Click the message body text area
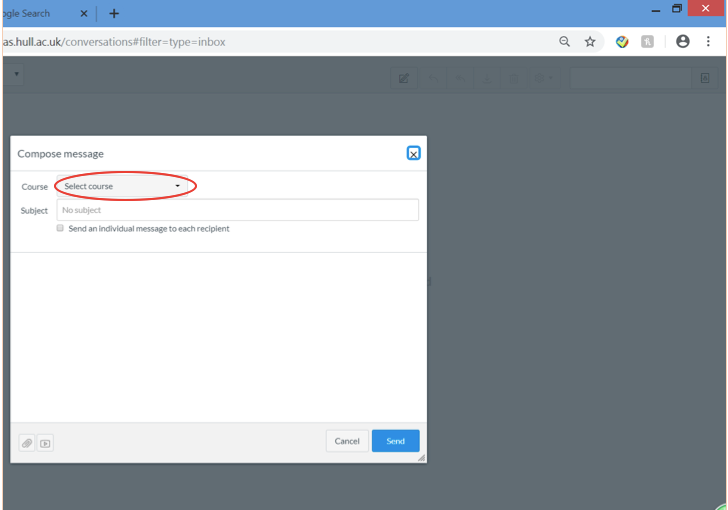 pos(218,338)
